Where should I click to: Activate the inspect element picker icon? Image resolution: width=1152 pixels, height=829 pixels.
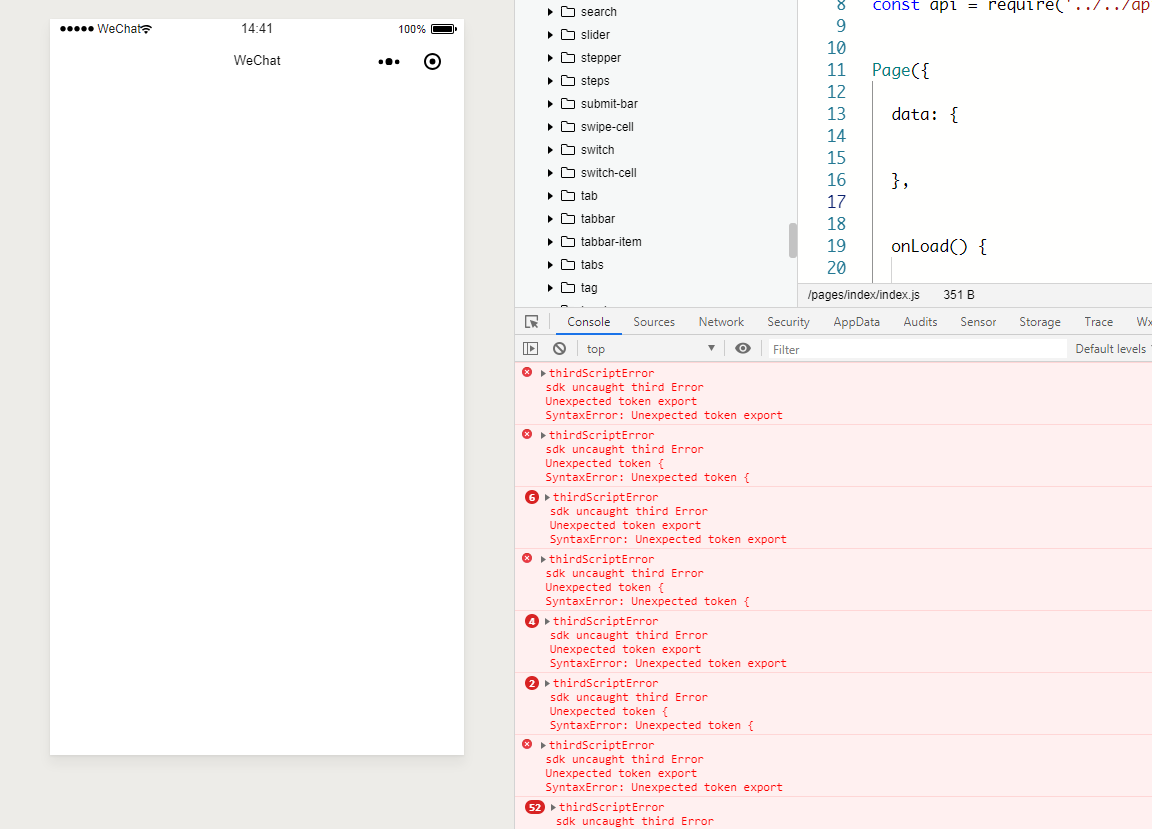tap(532, 322)
